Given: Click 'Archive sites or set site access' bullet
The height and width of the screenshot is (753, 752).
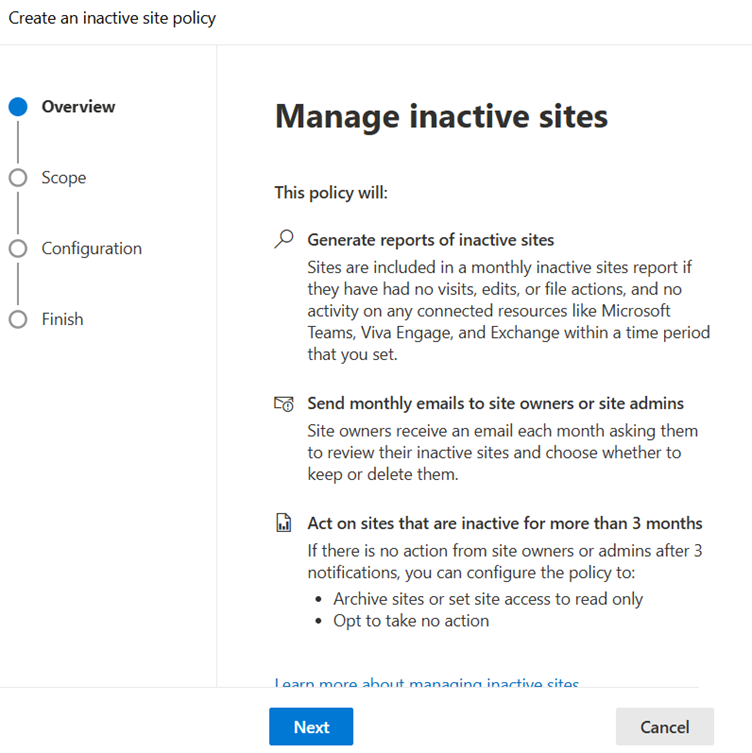Looking at the screenshot, I should pyautogui.click(x=488, y=599).
